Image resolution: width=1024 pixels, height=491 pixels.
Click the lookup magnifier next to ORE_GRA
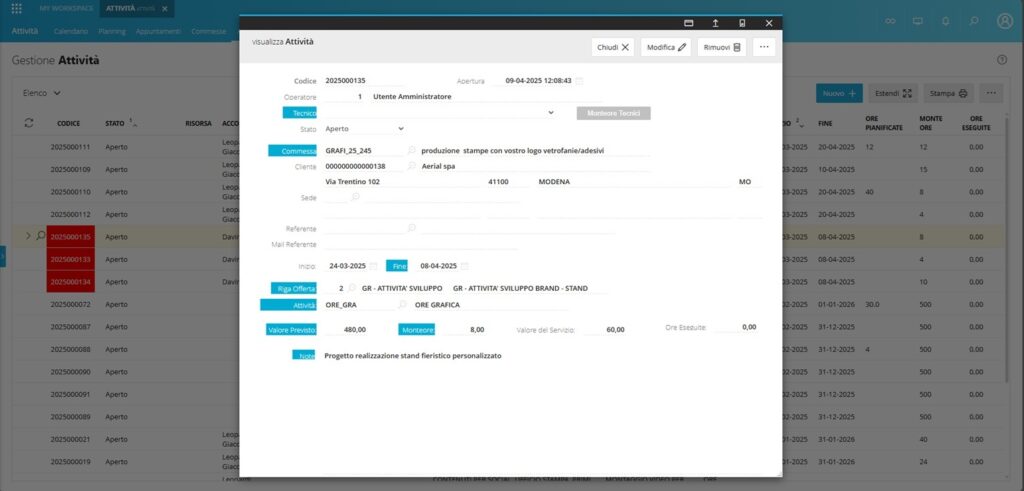coord(403,304)
